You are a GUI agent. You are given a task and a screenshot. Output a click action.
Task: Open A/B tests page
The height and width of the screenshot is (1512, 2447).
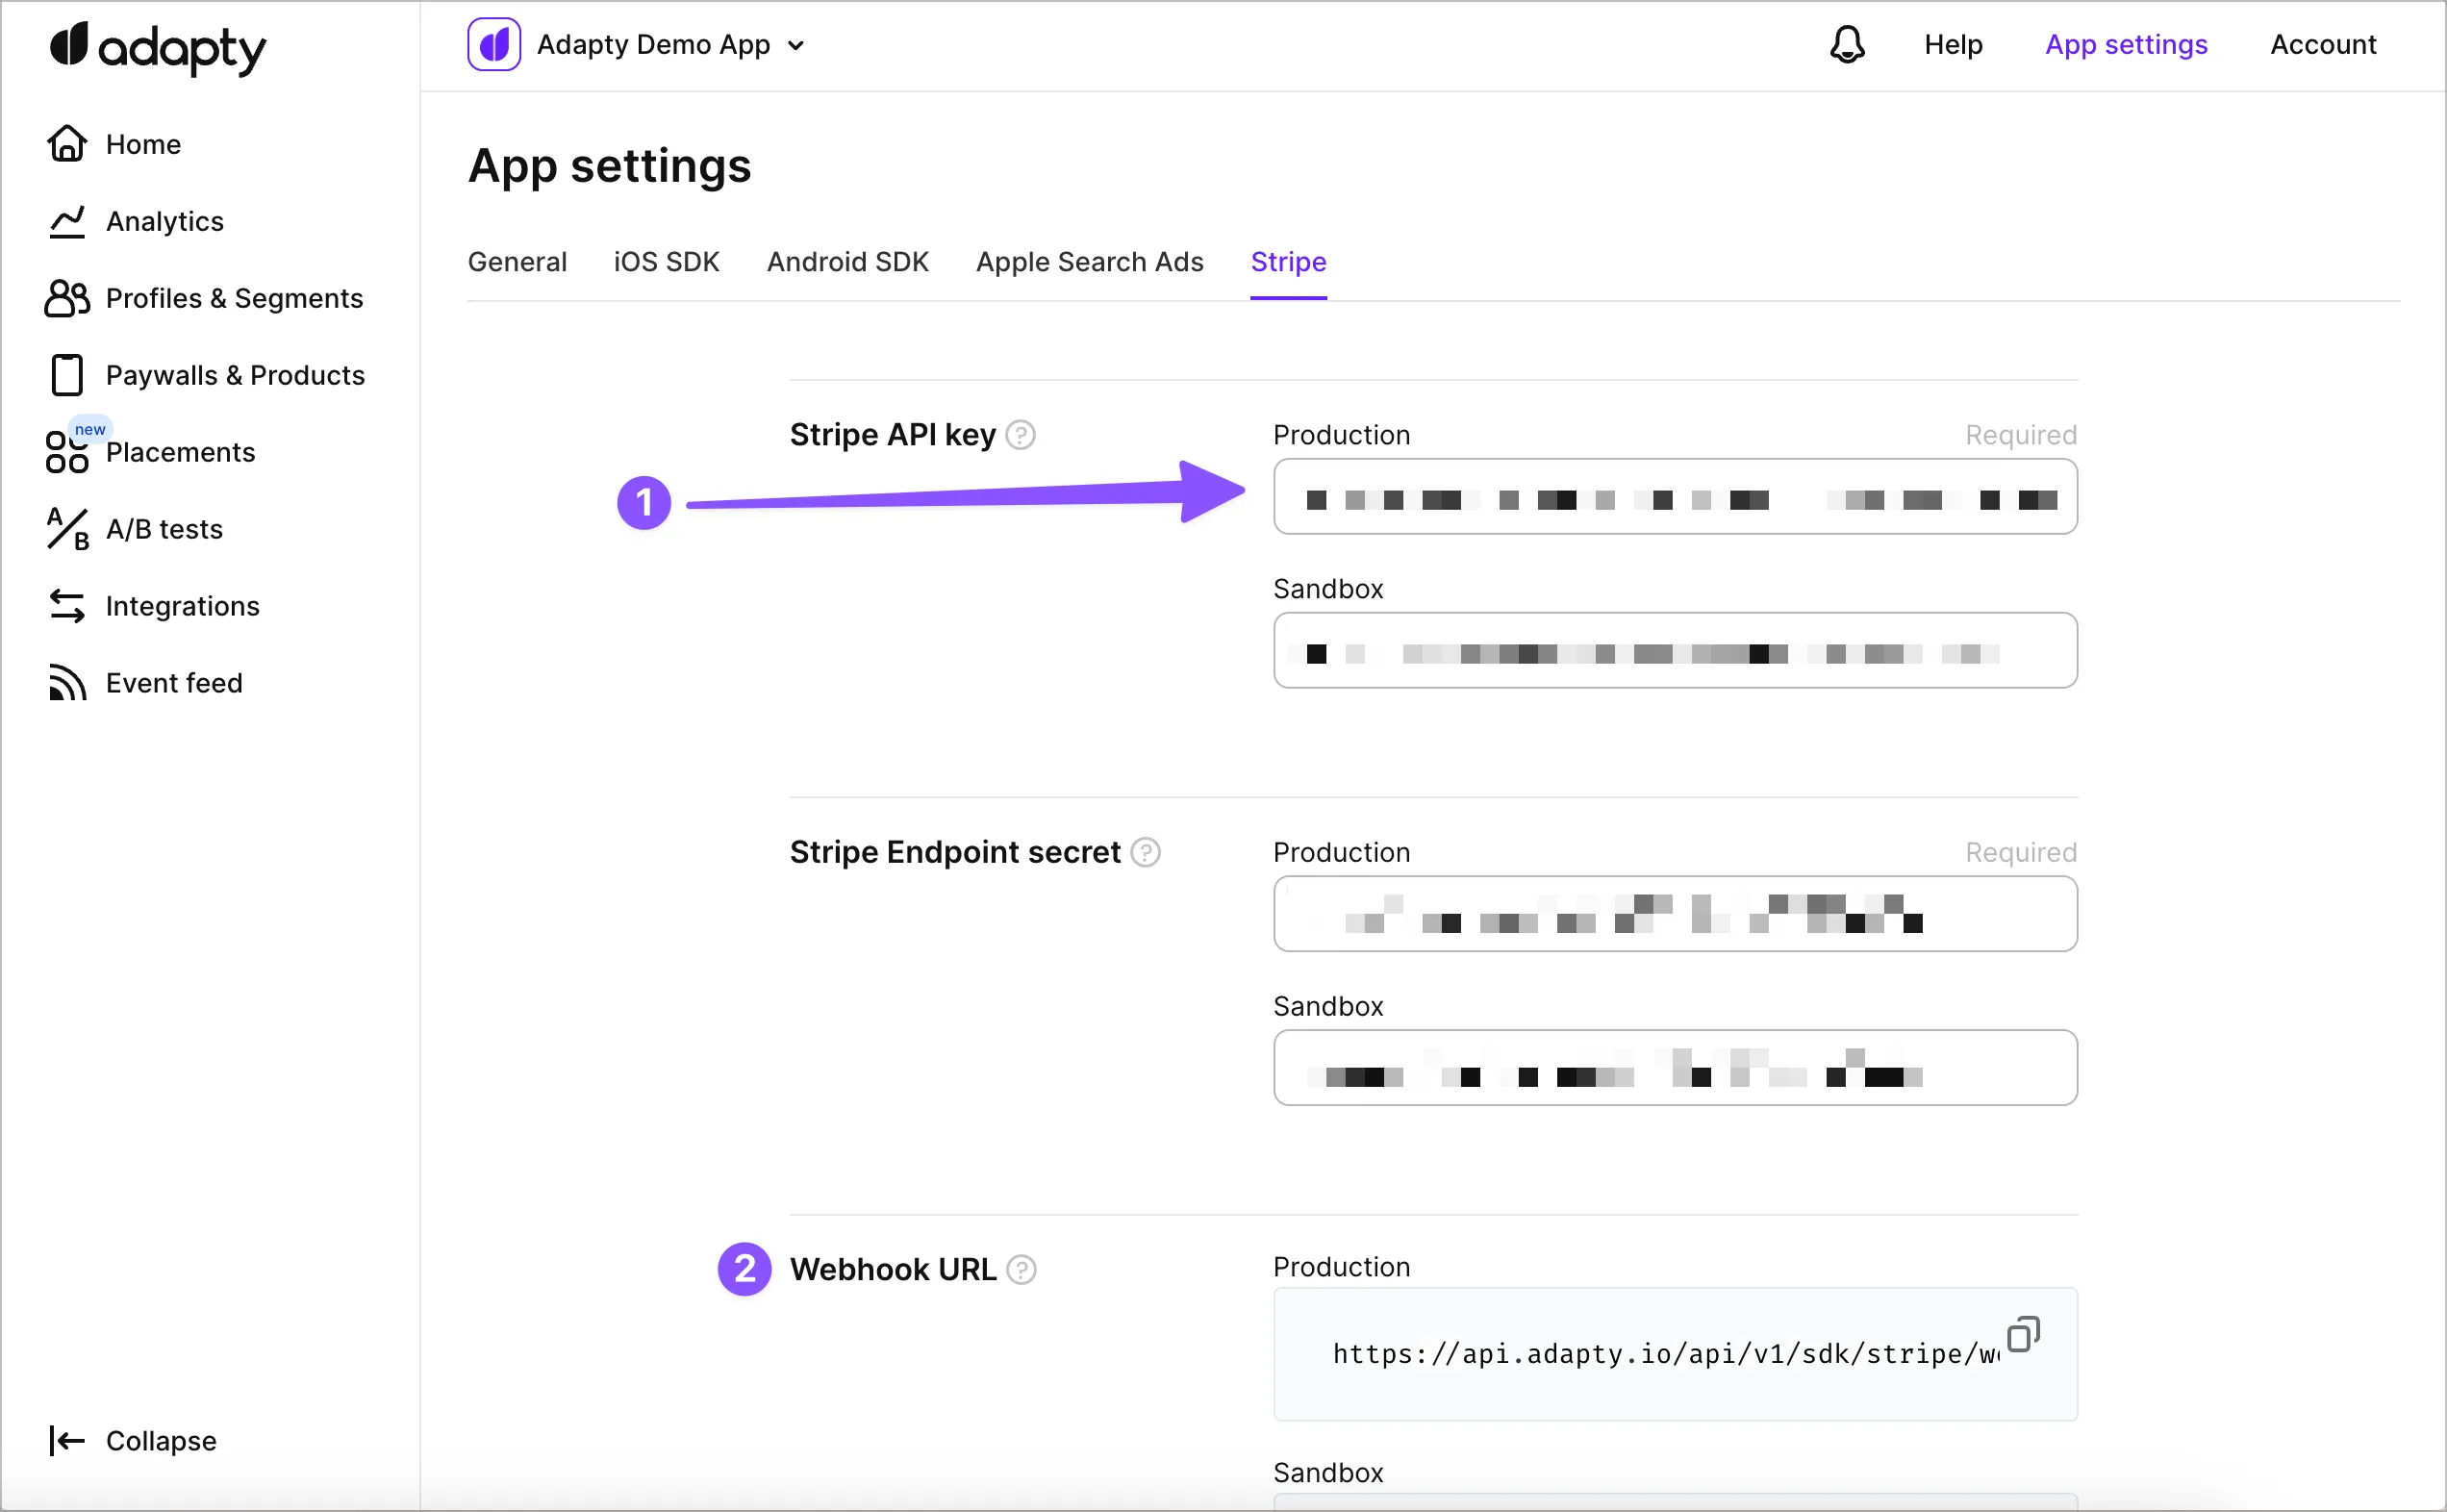(x=164, y=529)
